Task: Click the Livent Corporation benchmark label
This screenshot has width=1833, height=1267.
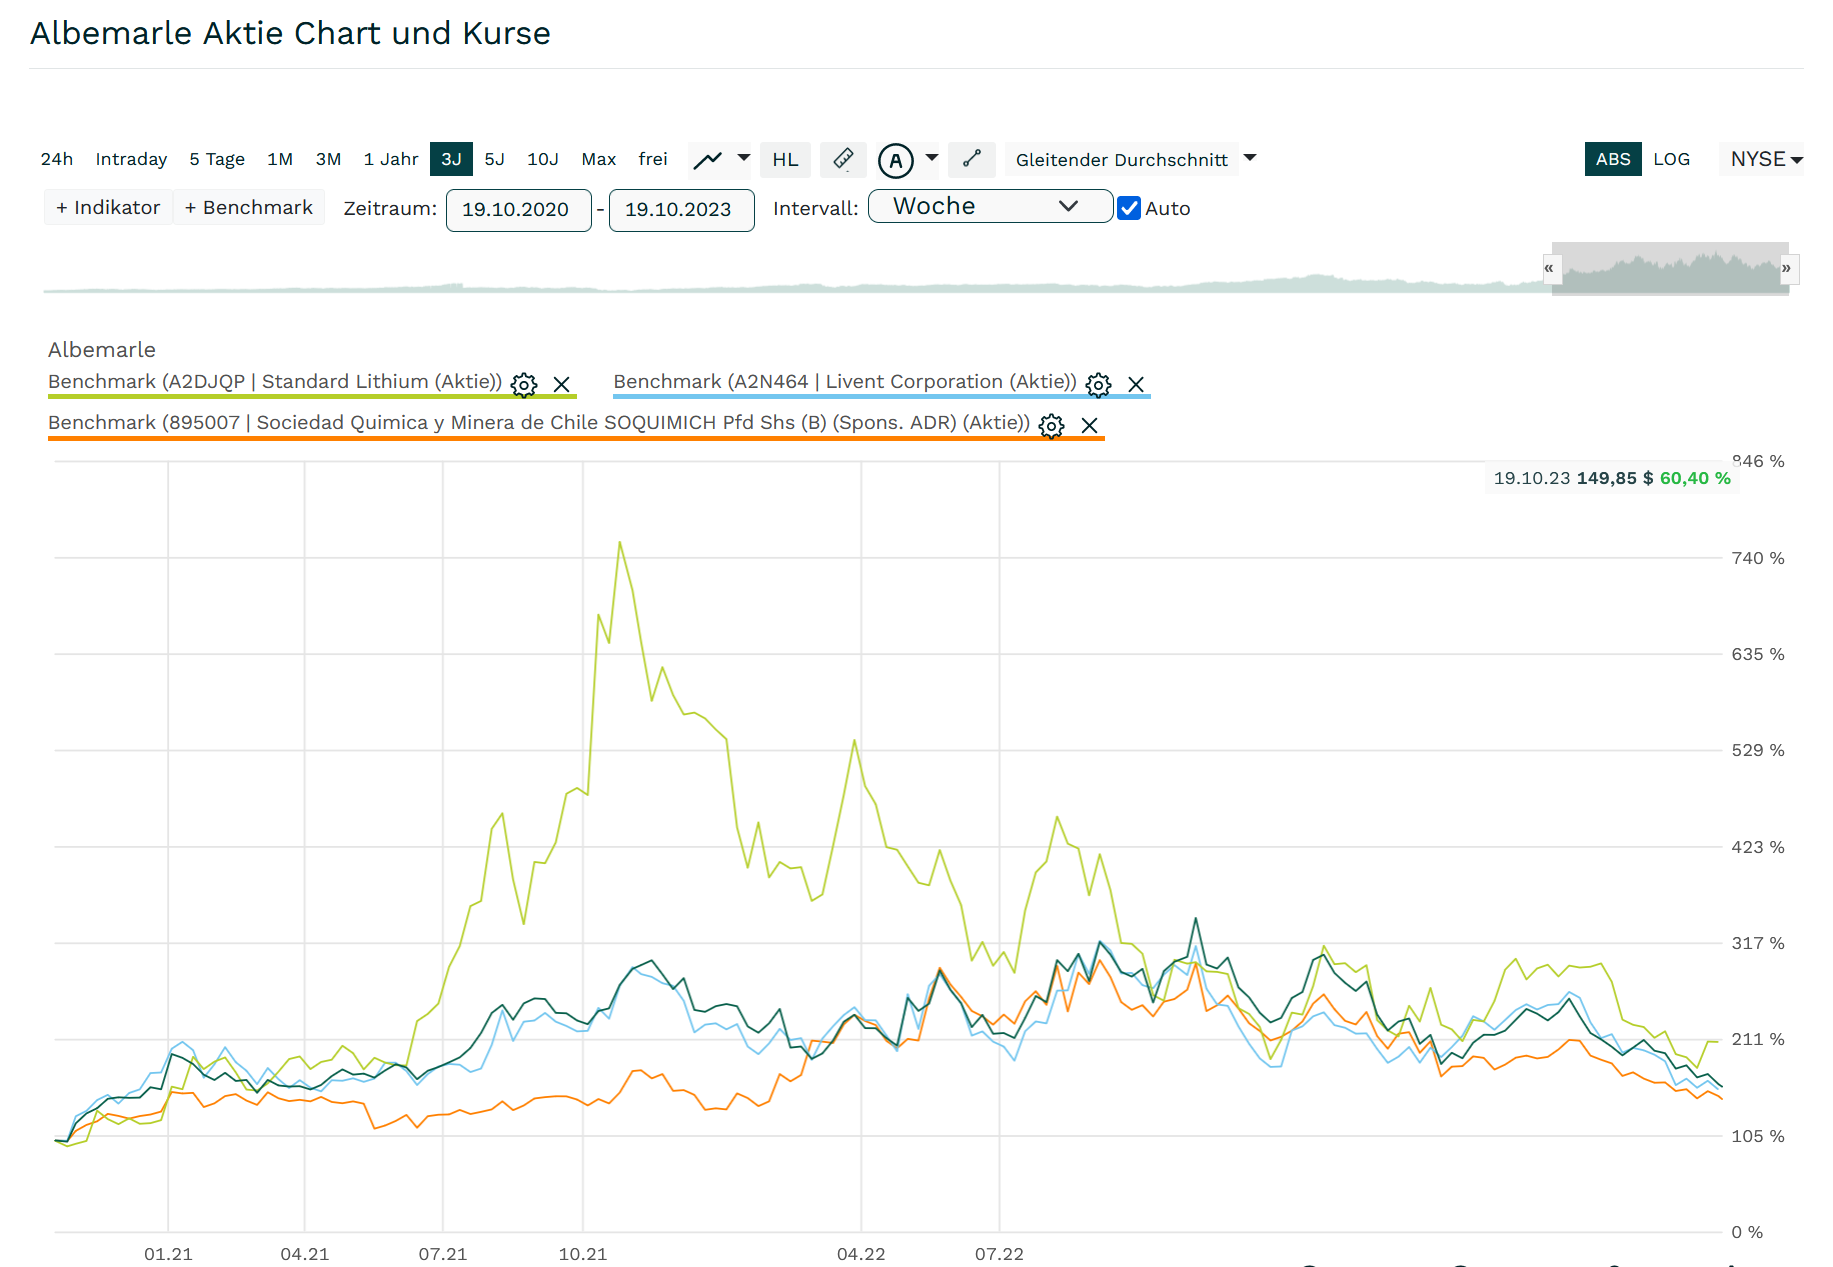Action: [845, 382]
